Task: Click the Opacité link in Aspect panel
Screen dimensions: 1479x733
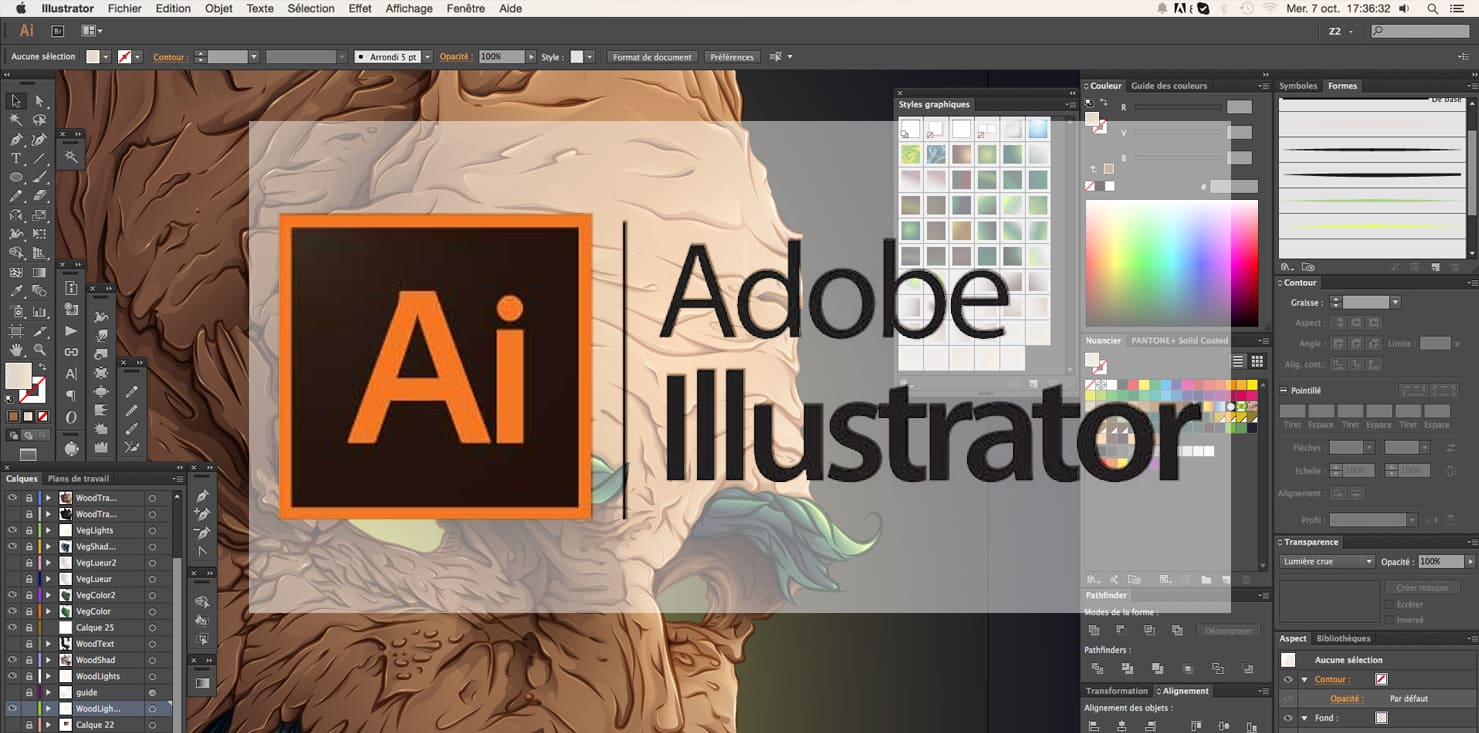Action: [1345, 699]
